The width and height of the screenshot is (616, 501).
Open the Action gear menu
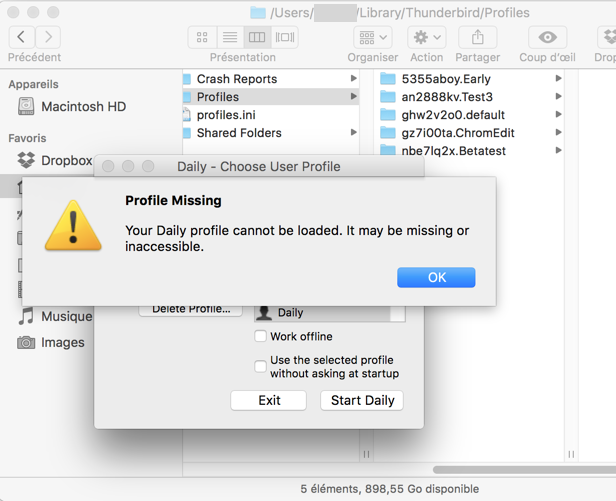click(426, 37)
